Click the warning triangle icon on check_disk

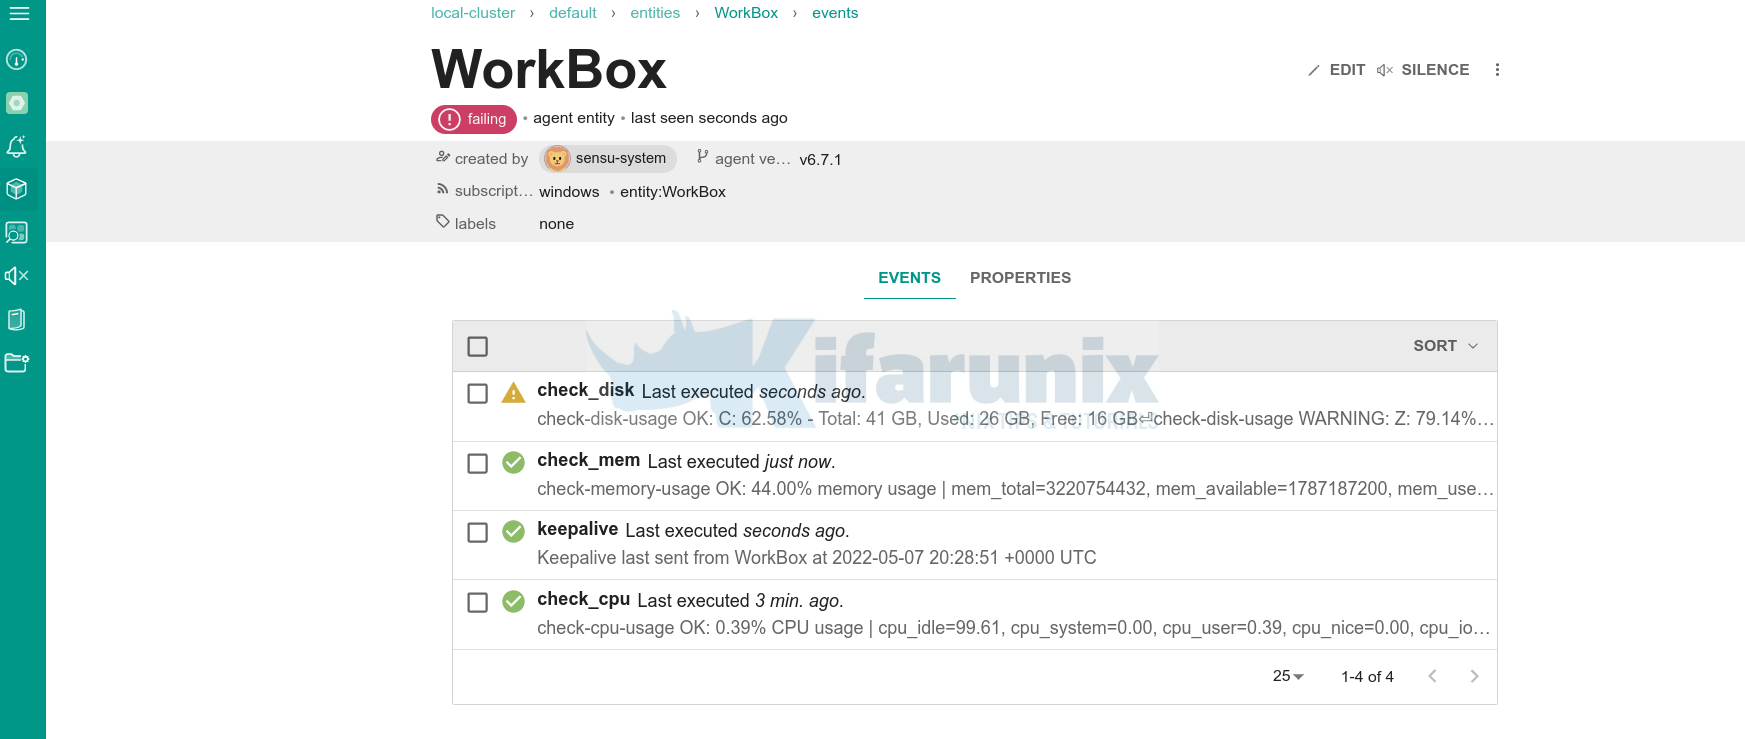(x=513, y=393)
